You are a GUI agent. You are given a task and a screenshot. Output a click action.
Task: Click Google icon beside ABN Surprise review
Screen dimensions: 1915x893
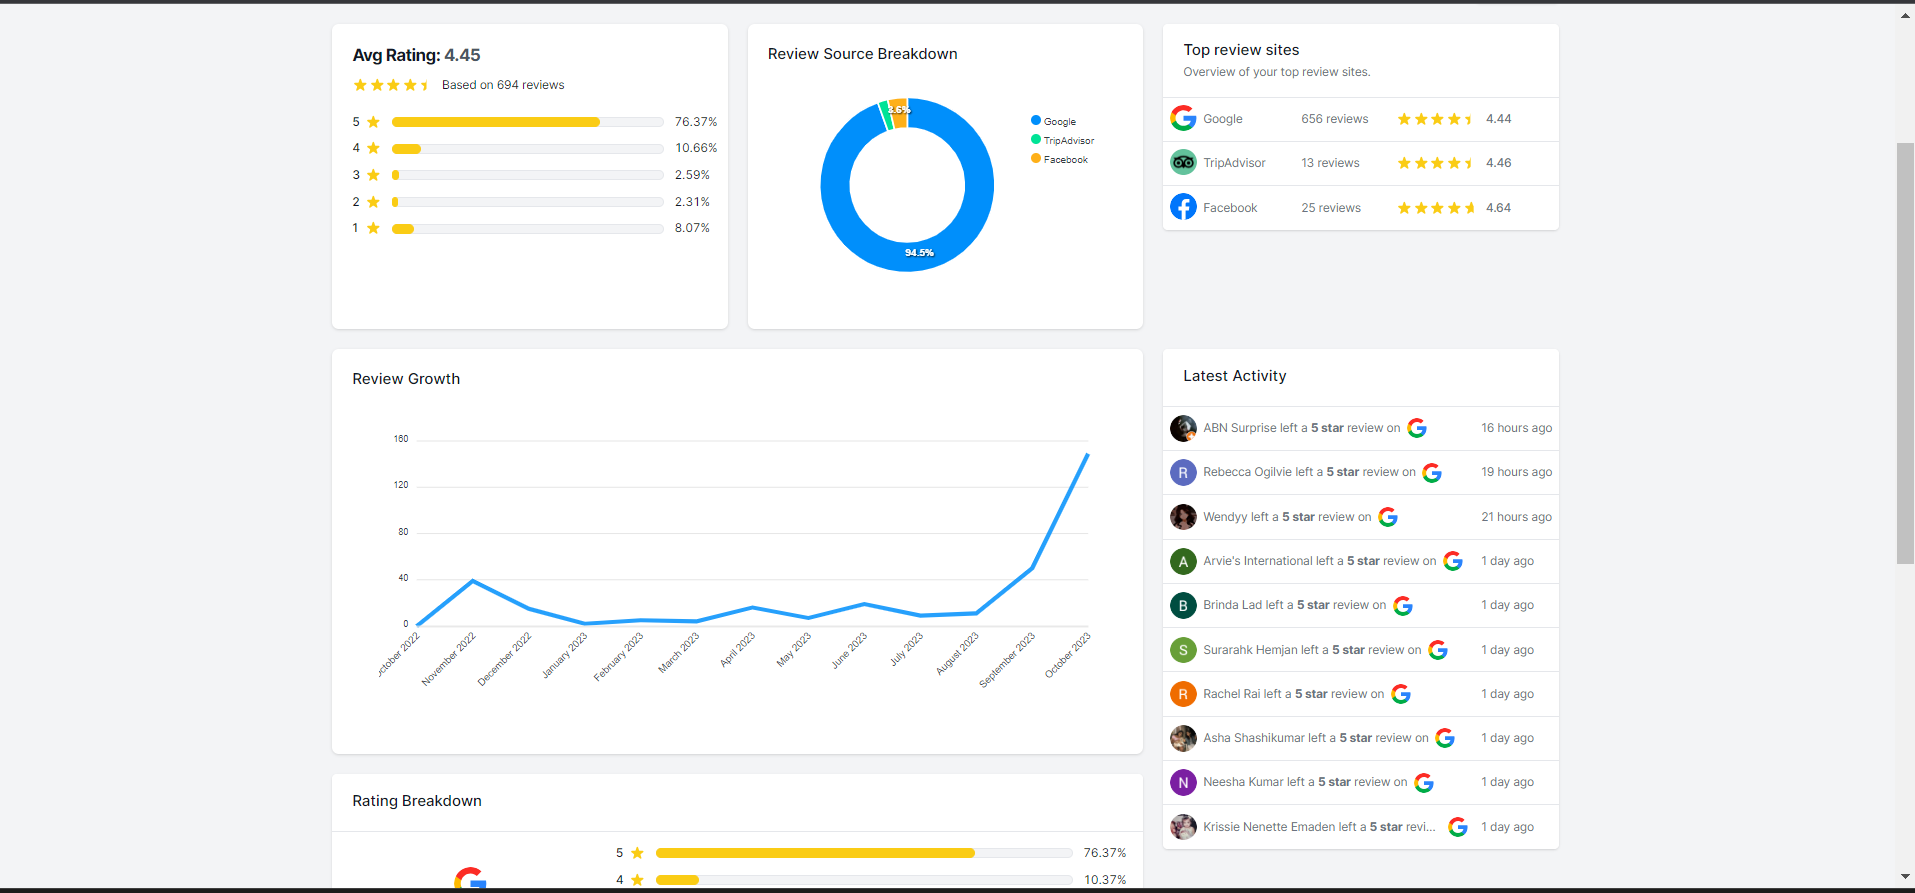point(1417,428)
